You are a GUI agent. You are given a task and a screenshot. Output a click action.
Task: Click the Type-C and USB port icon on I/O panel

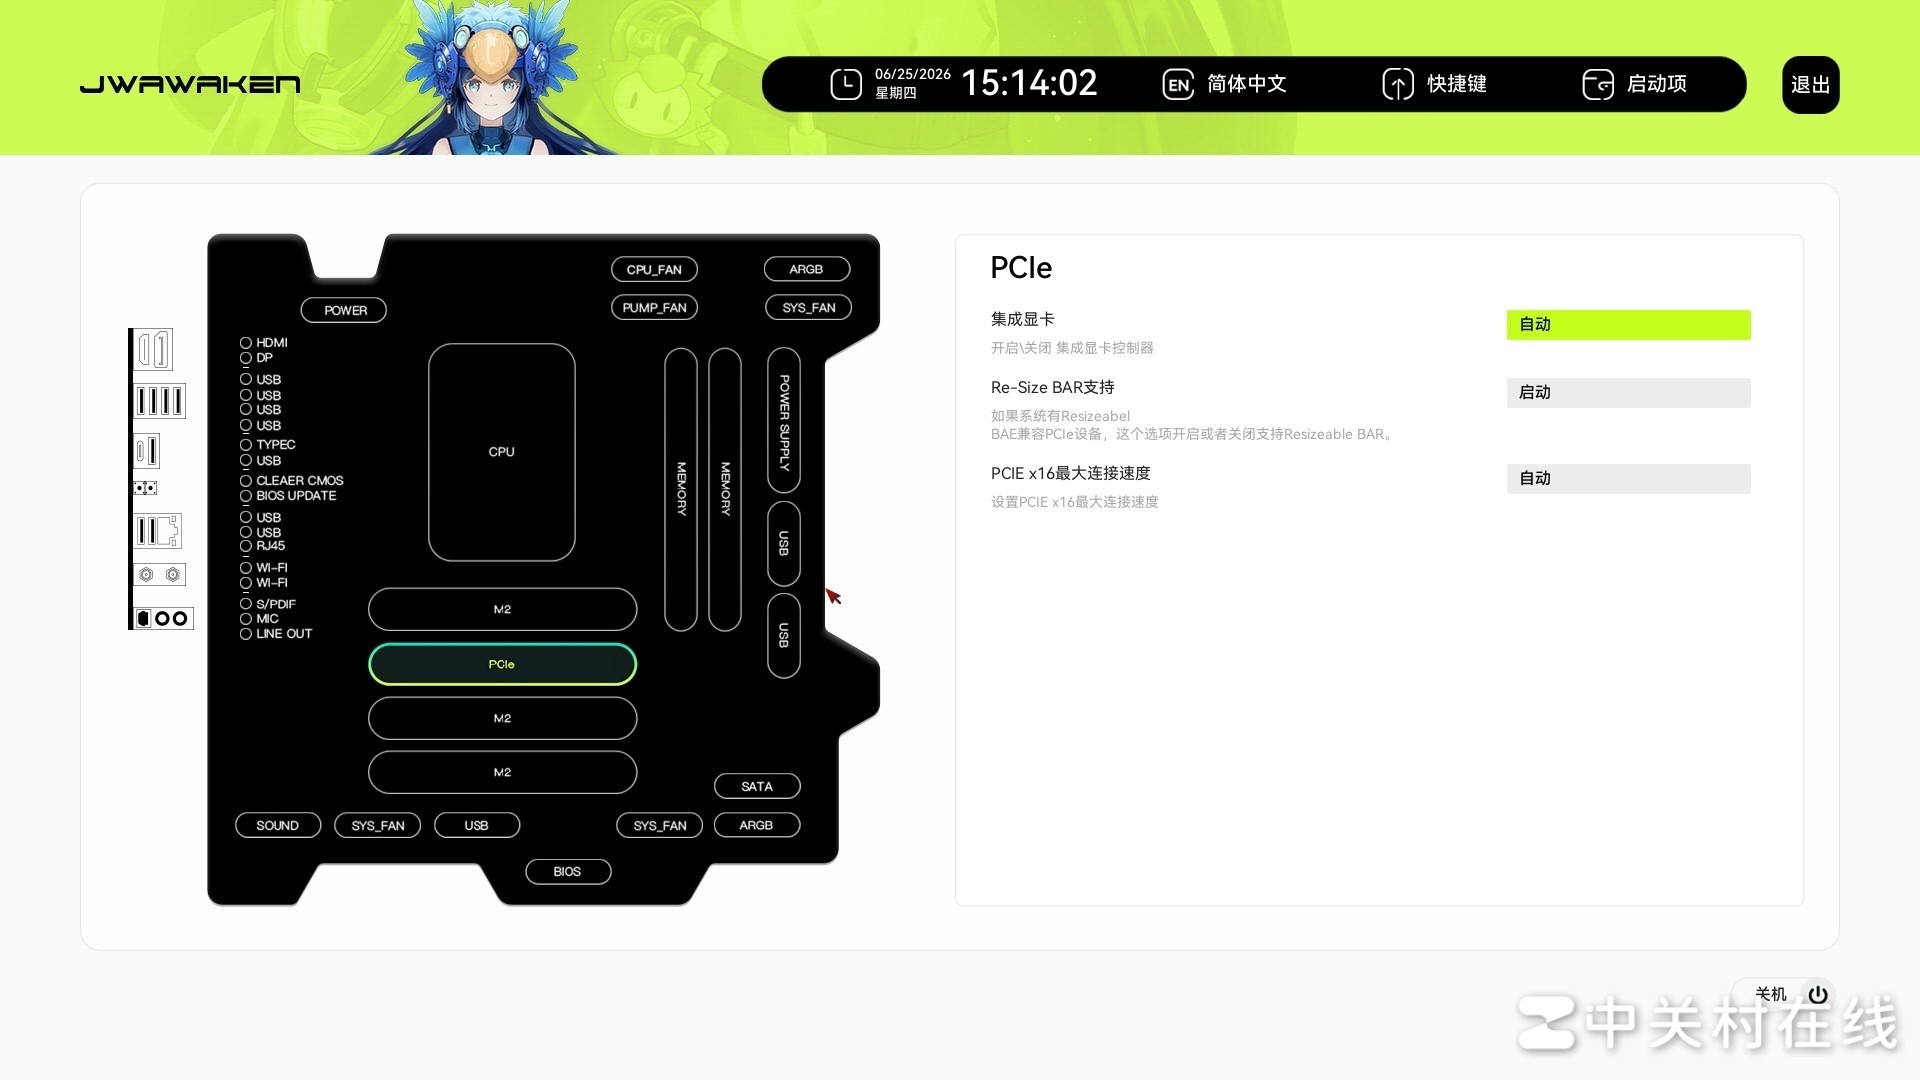click(x=147, y=450)
